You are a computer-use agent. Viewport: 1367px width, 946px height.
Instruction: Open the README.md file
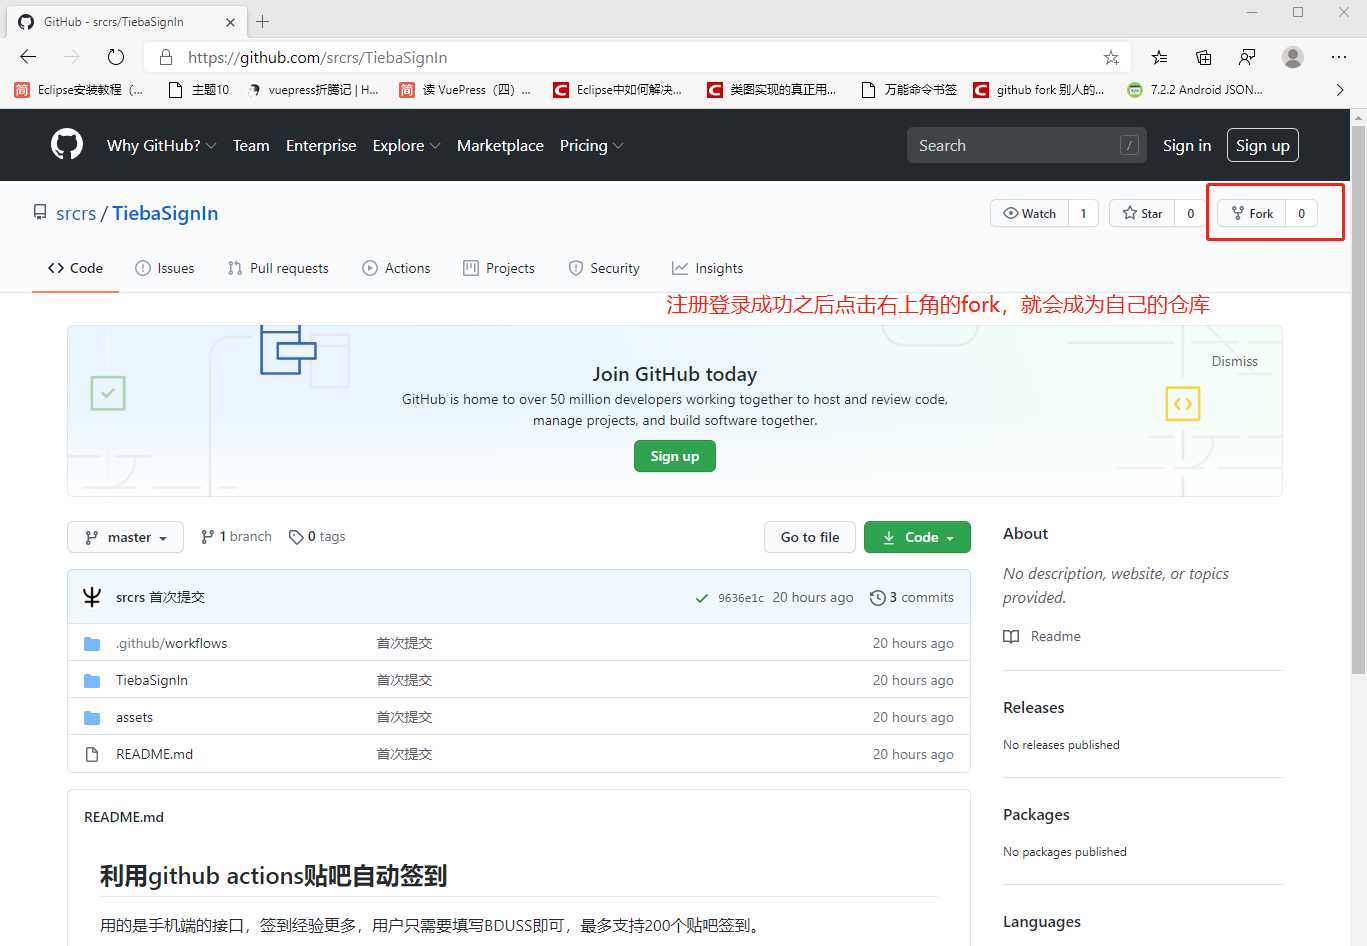(154, 754)
